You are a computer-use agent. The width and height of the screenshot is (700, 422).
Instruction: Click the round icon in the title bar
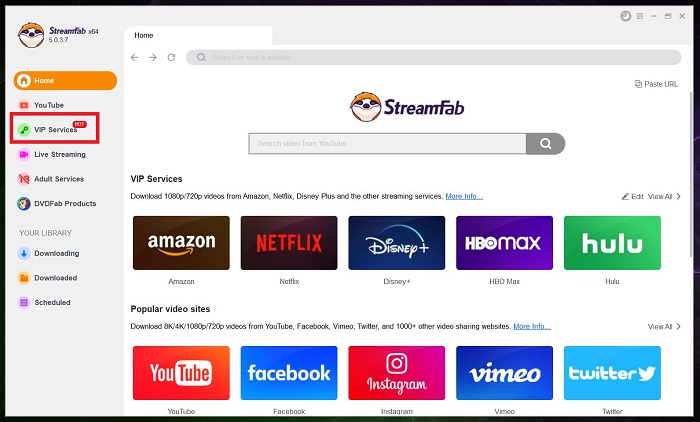625,16
